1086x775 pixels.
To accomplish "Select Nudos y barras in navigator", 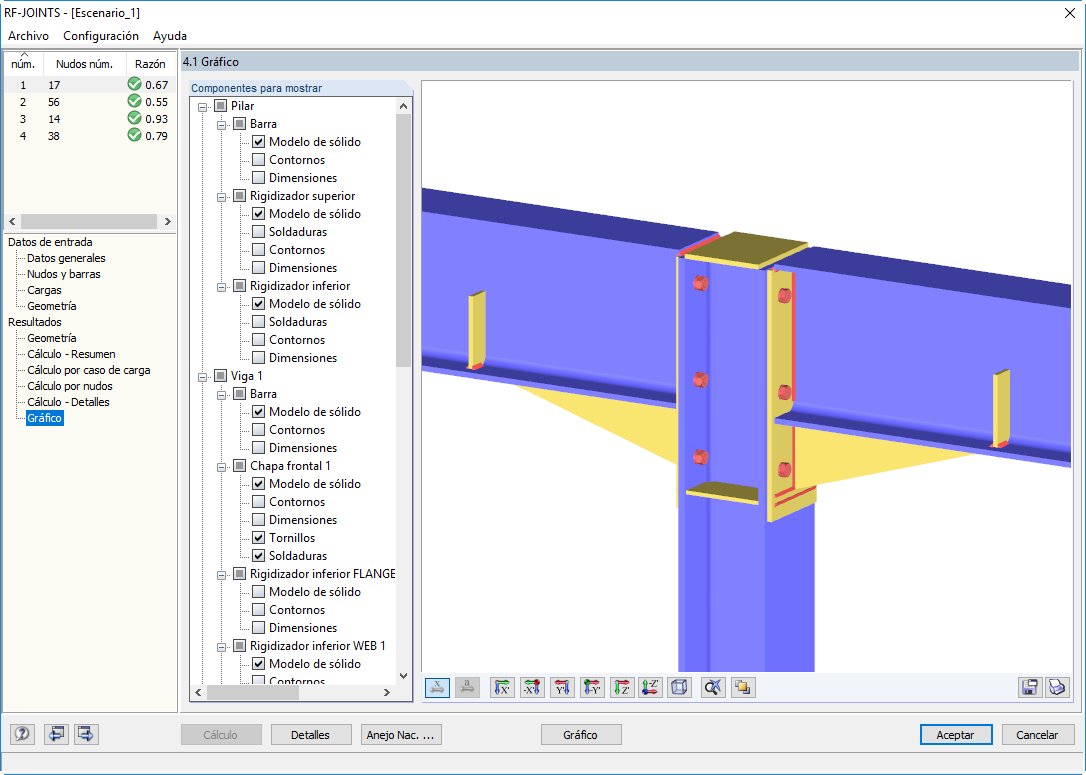I will point(64,274).
